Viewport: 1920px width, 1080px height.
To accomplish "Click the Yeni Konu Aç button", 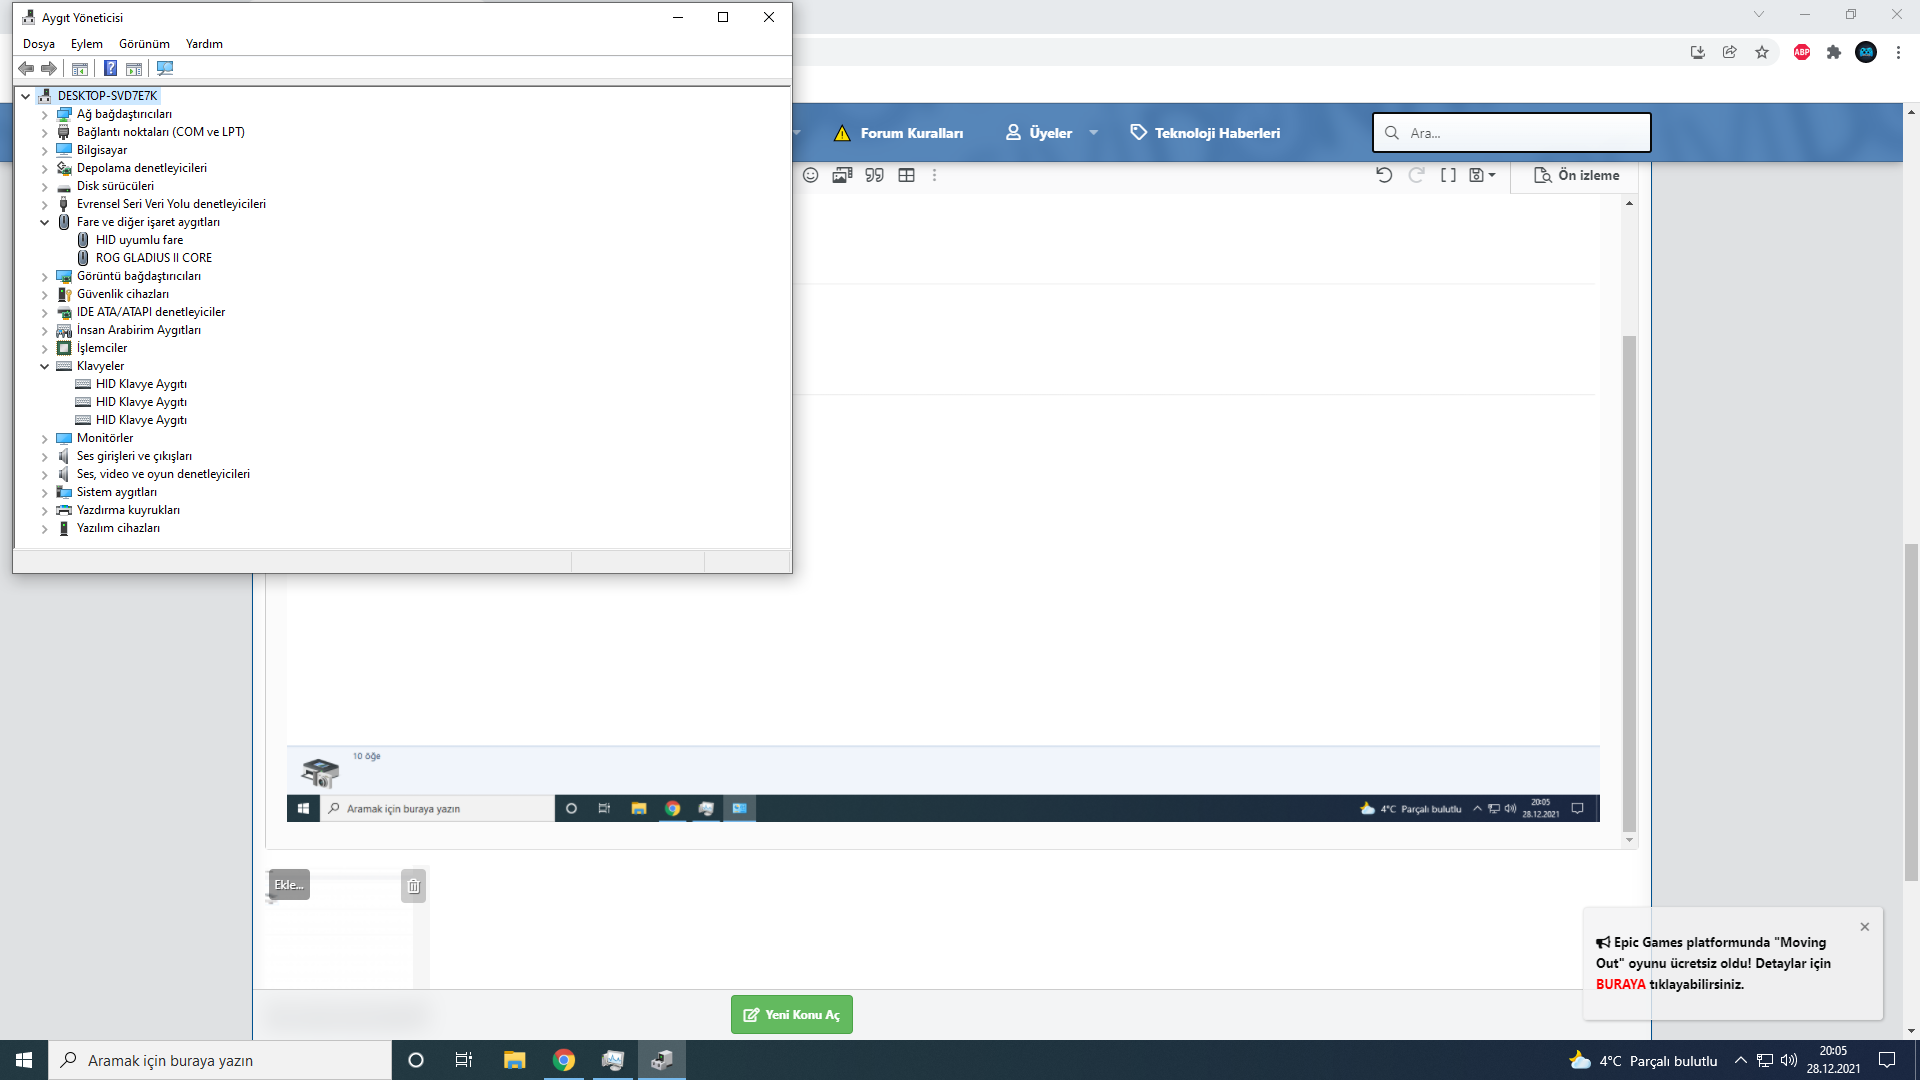I will click(791, 1014).
